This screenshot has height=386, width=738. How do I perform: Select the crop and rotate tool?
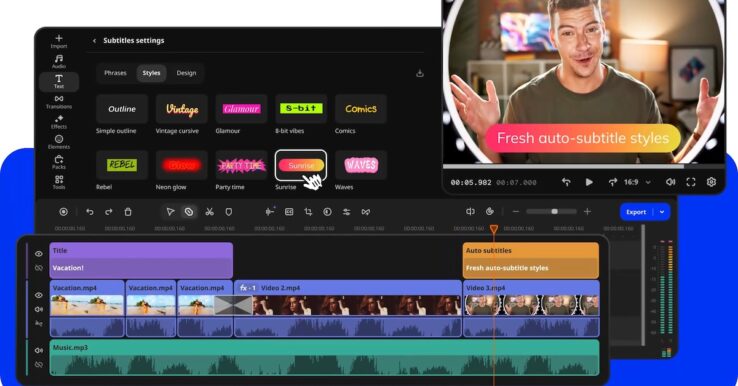click(308, 212)
